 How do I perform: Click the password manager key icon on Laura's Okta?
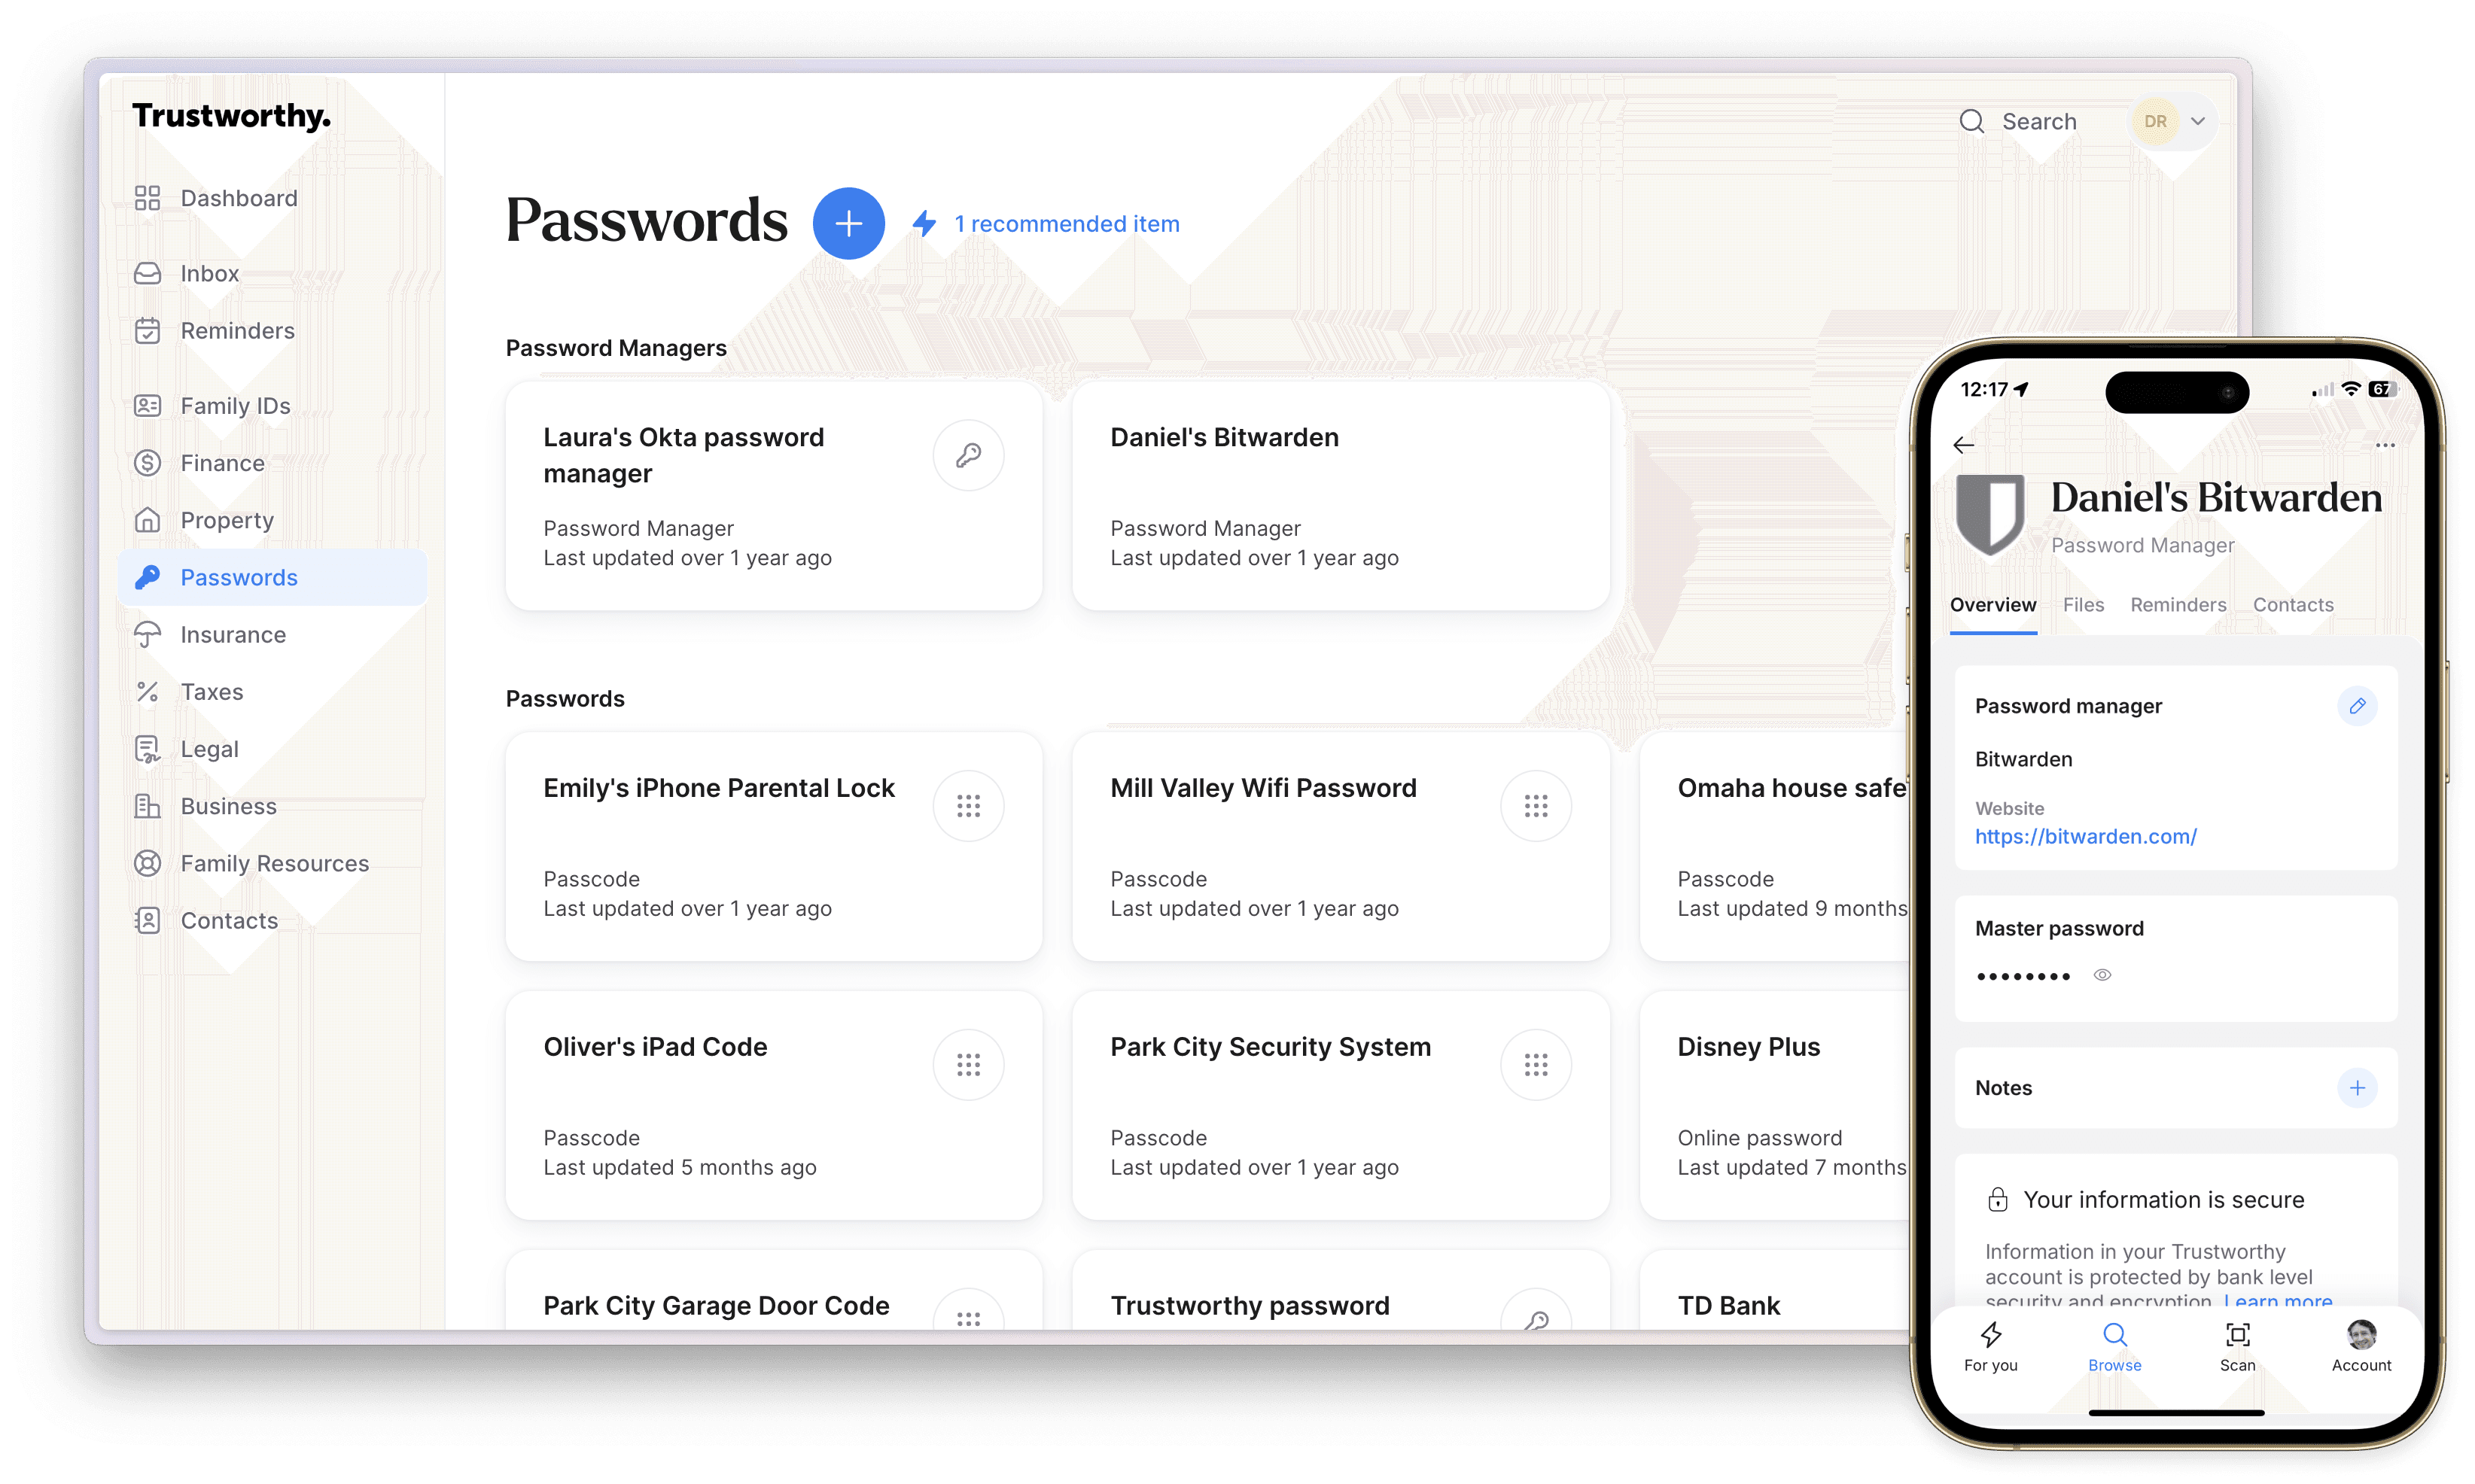tap(970, 456)
